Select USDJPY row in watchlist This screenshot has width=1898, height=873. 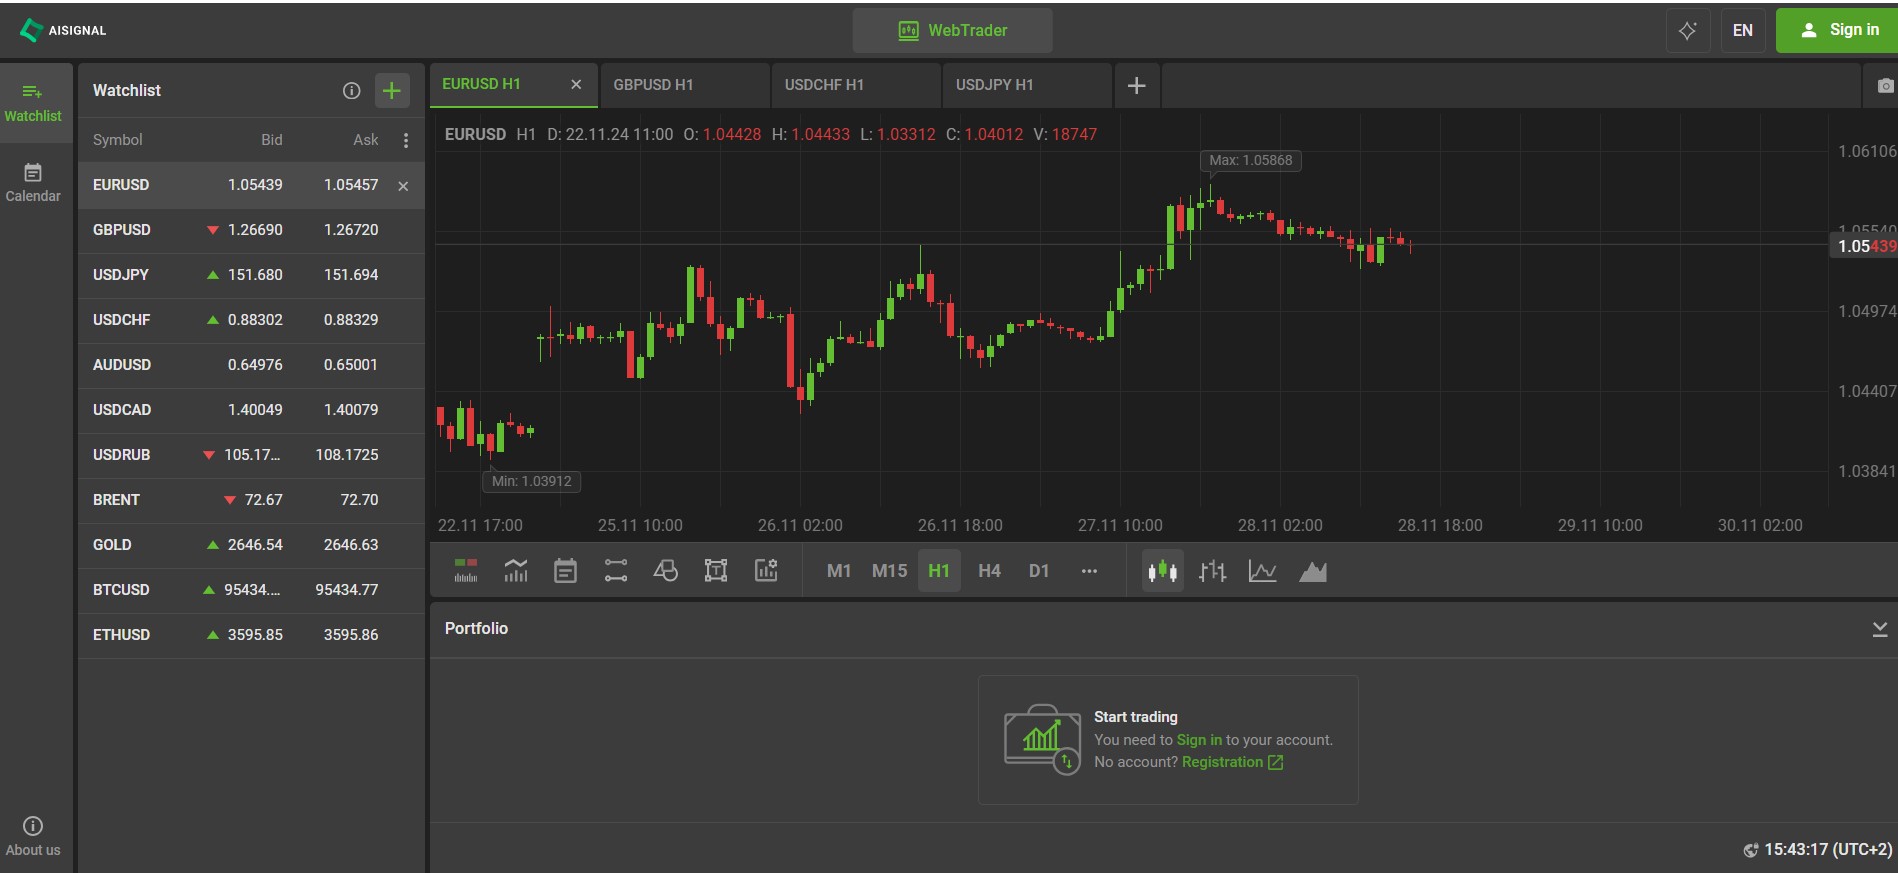click(x=252, y=275)
